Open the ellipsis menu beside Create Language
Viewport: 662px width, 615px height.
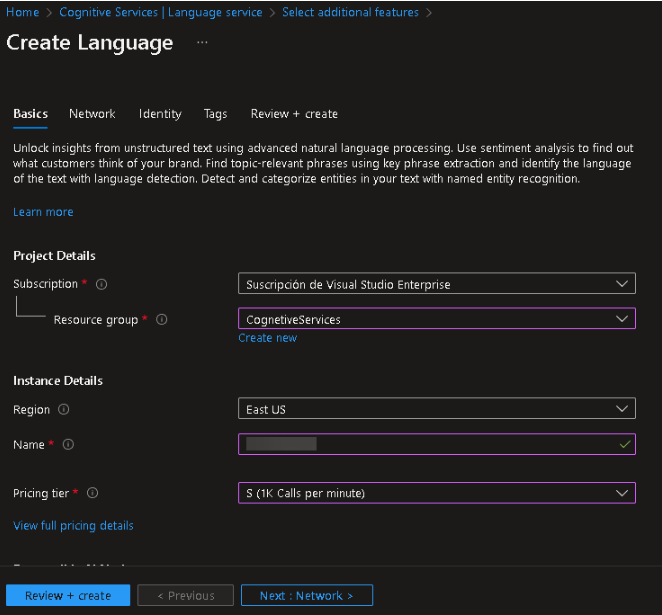click(202, 43)
